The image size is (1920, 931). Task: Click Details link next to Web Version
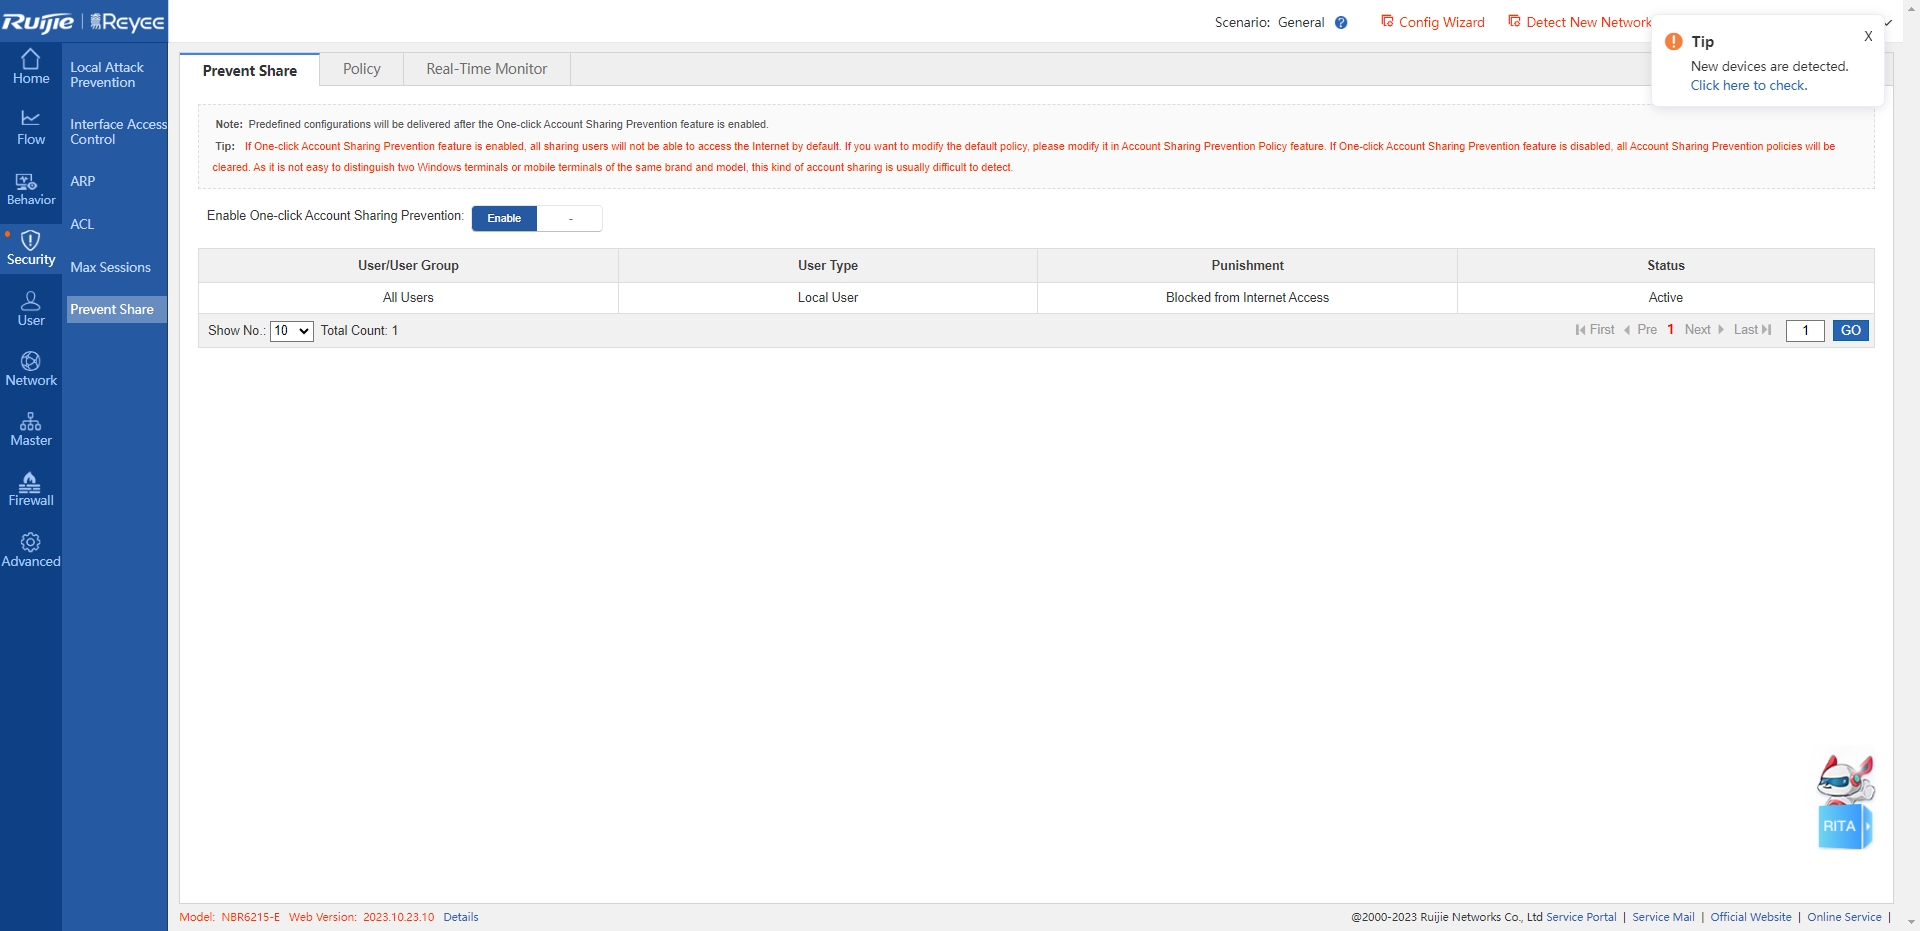[x=460, y=917]
